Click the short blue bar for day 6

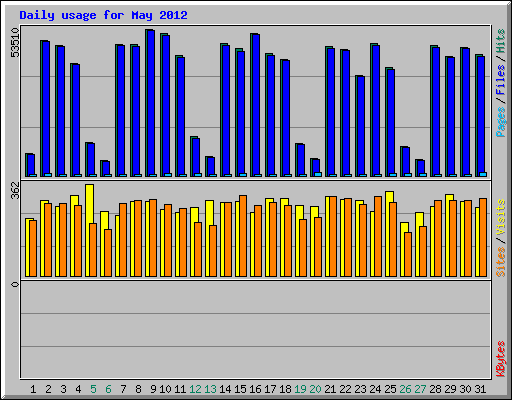tap(106, 168)
